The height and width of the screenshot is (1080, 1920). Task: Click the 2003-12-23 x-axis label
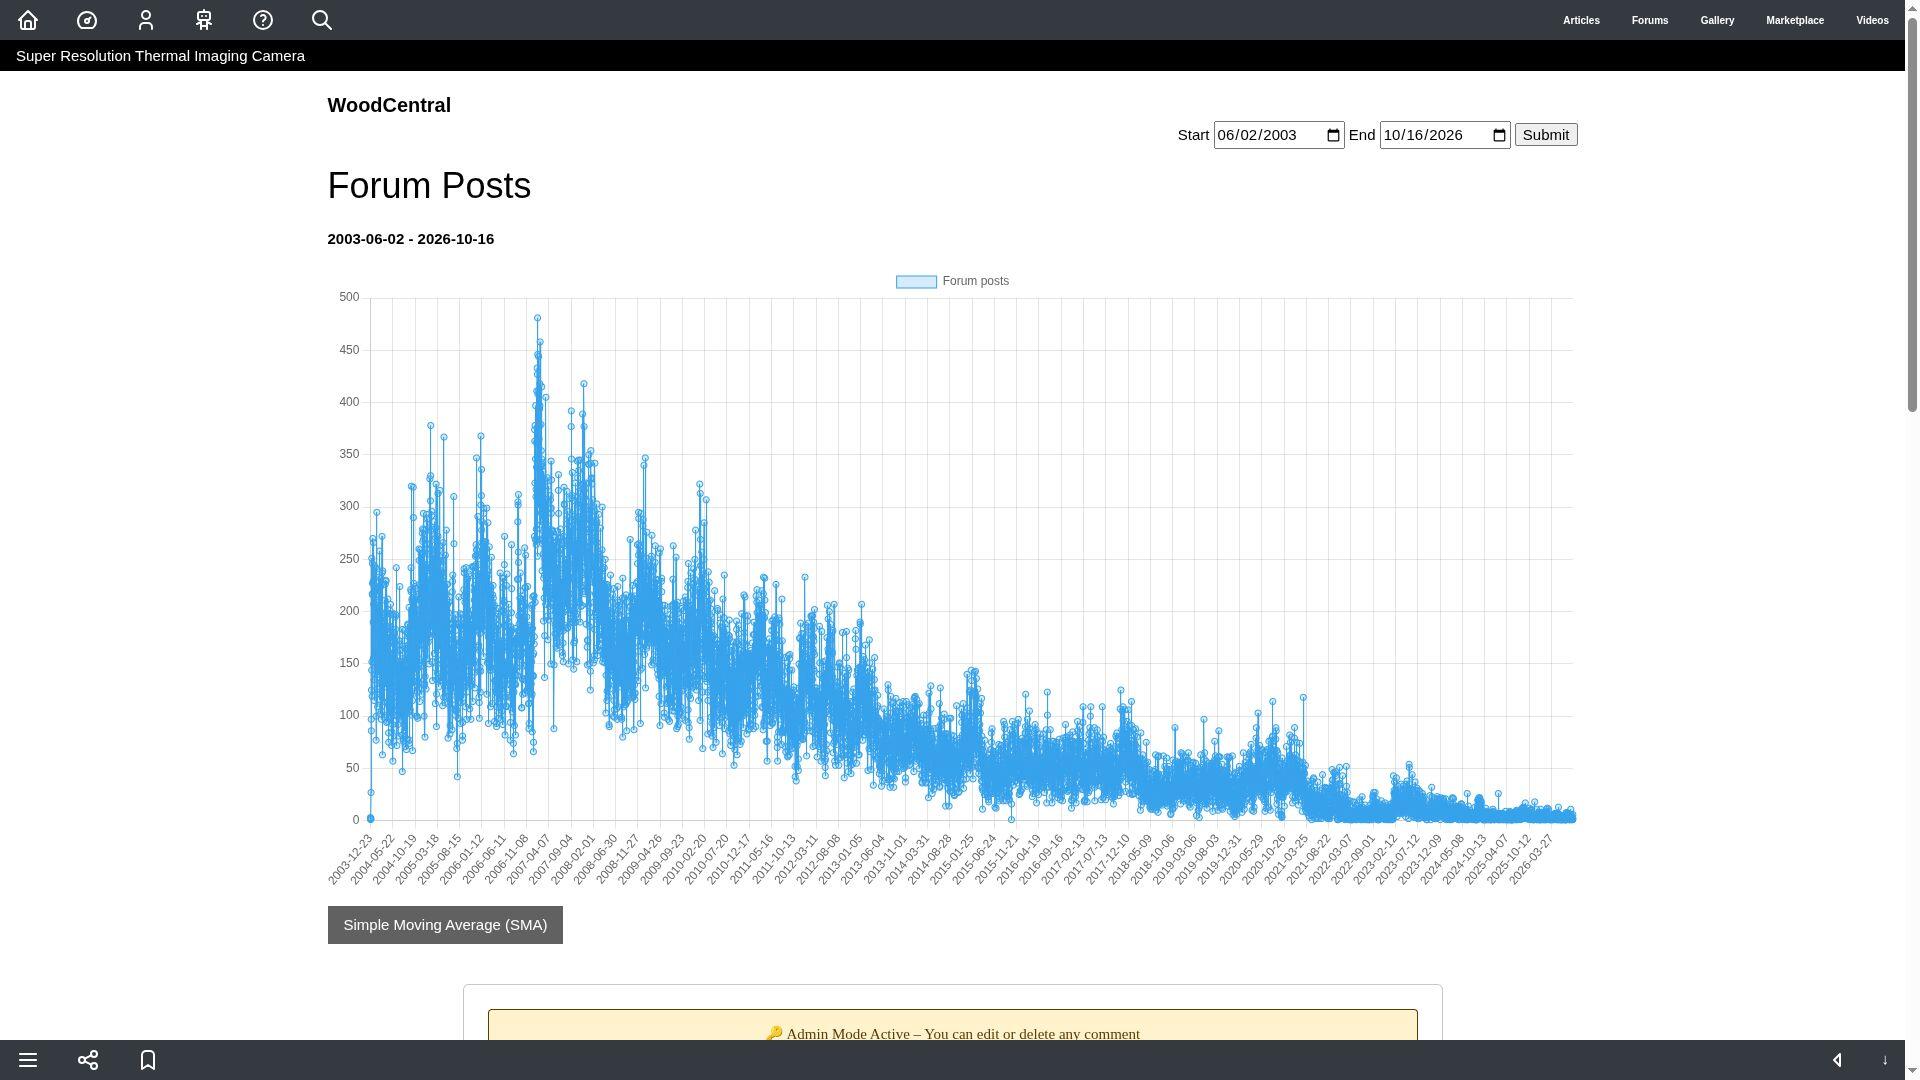[350, 859]
